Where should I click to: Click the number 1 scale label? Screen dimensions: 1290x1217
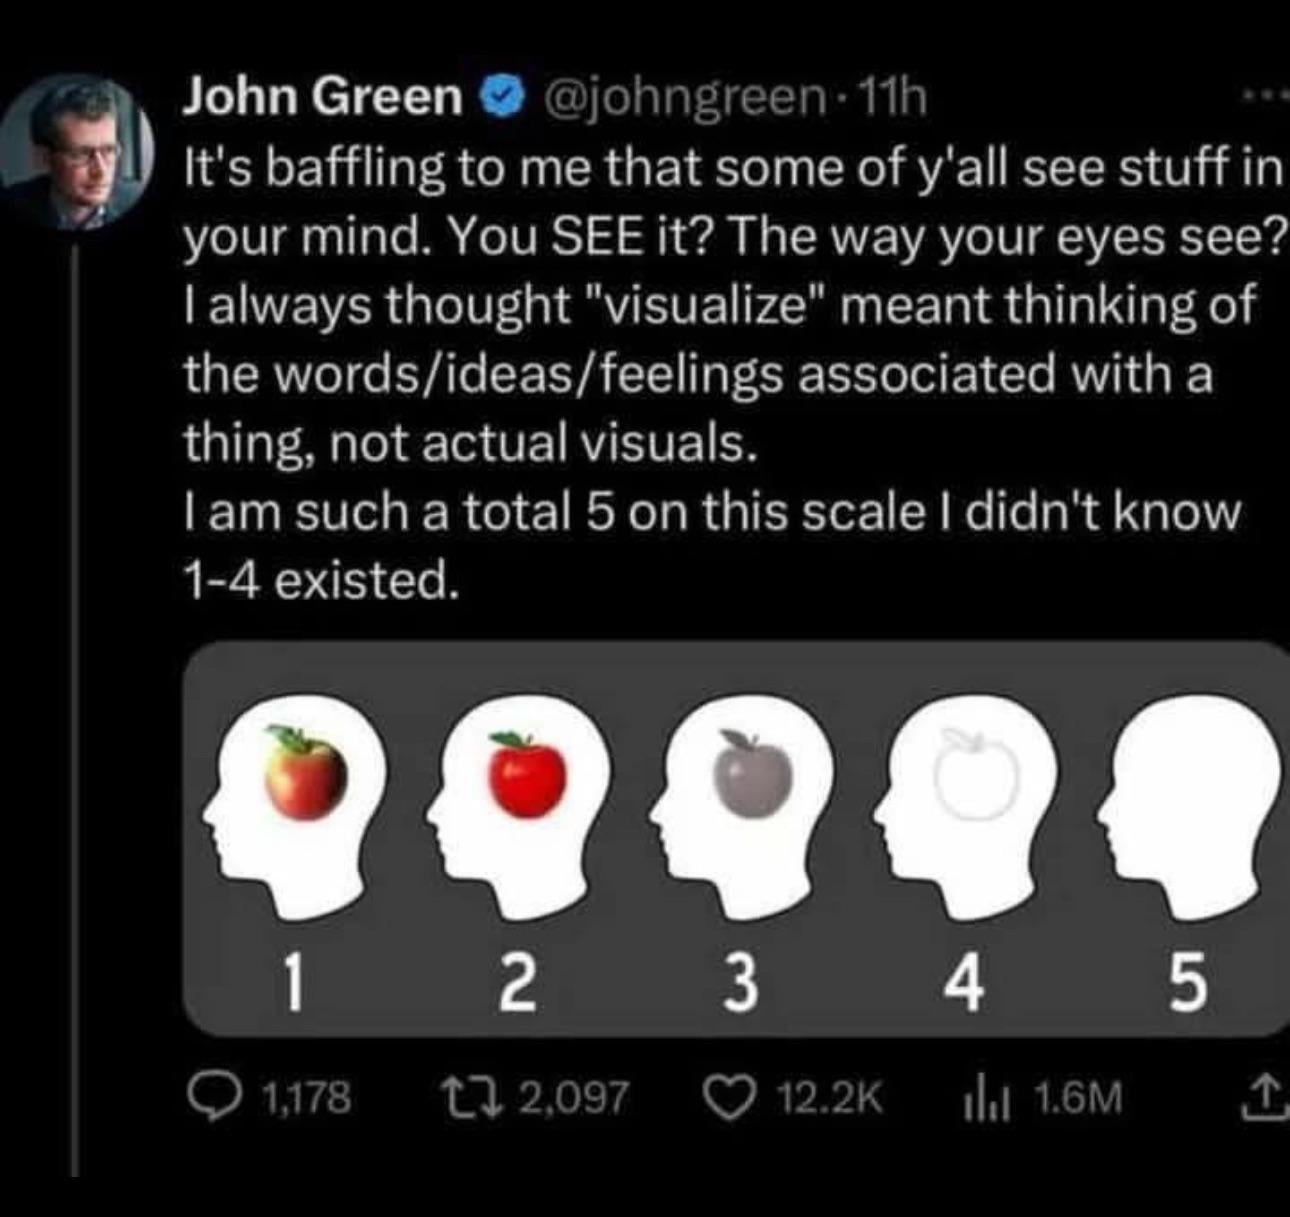[x=290, y=984]
